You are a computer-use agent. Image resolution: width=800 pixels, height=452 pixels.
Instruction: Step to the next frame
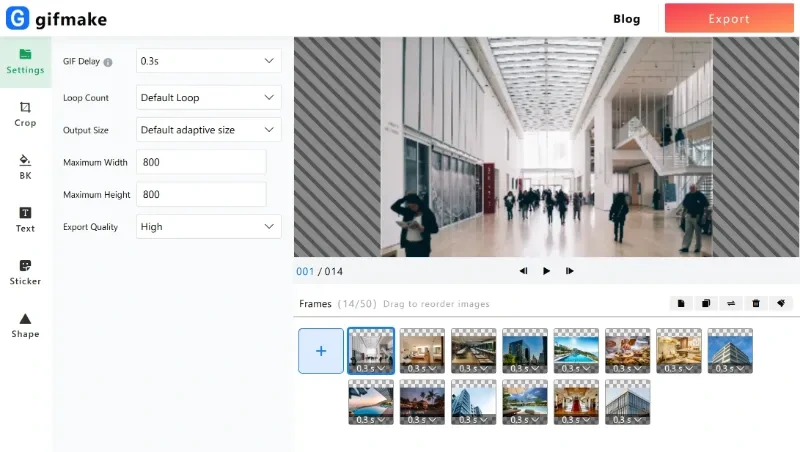pos(569,271)
